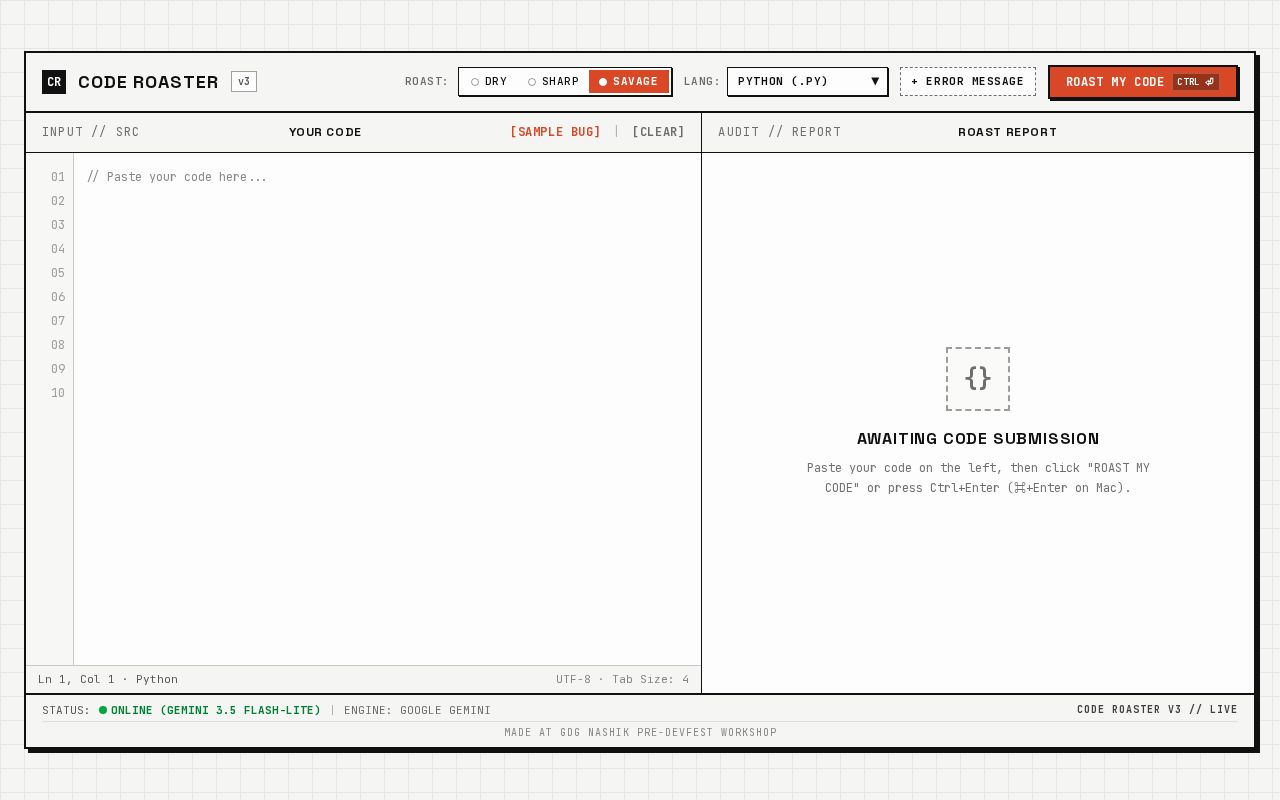The height and width of the screenshot is (800, 1280).
Task: Click the GDG Nashik workshop credit line
Action: tap(640, 733)
